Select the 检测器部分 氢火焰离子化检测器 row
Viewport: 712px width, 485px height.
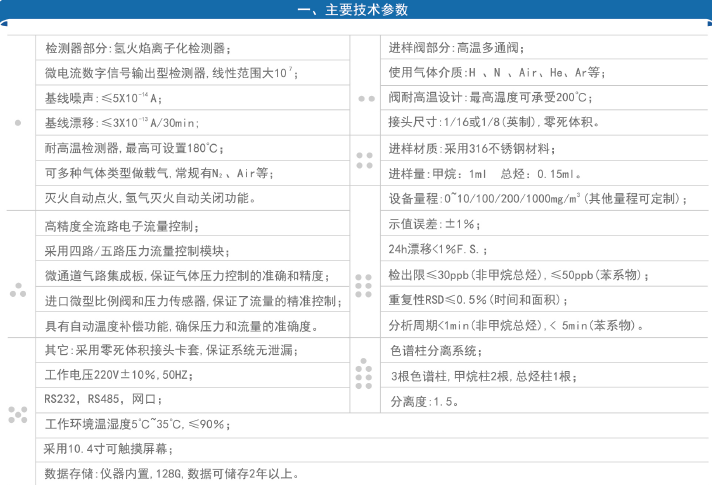tap(138, 48)
